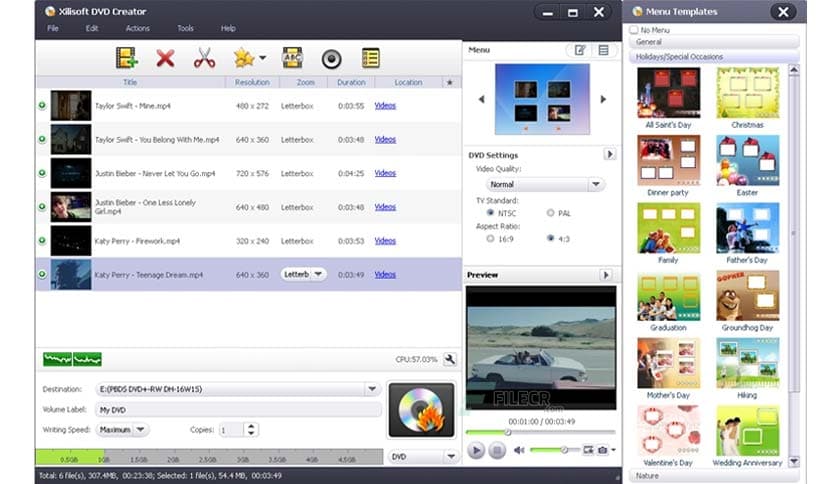Select the 4:3 aspect ratio
The image size is (836, 484).
coord(550,238)
